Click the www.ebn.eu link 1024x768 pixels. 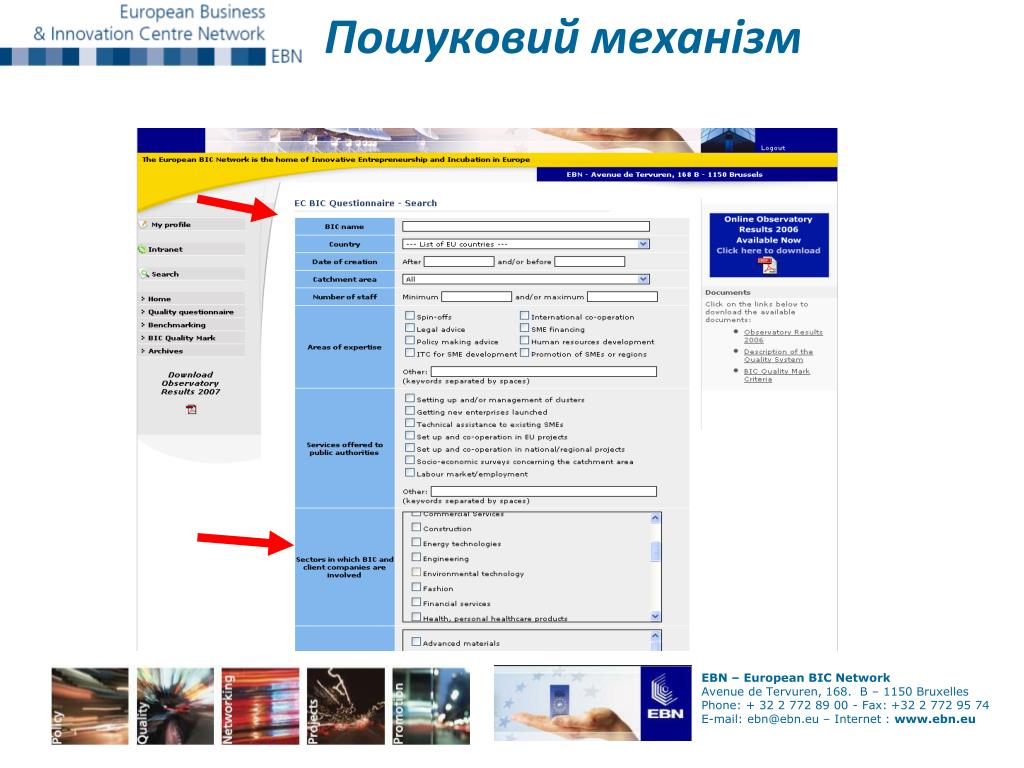click(935, 719)
